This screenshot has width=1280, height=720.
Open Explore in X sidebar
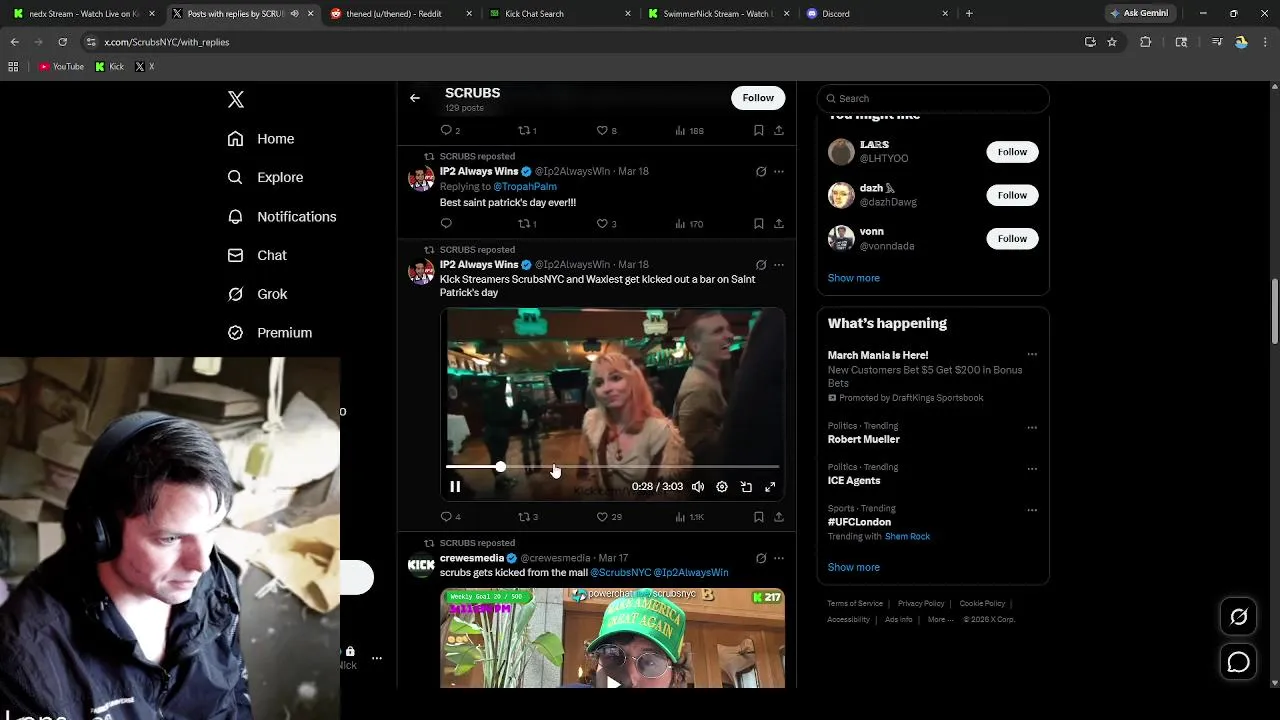point(265,177)
